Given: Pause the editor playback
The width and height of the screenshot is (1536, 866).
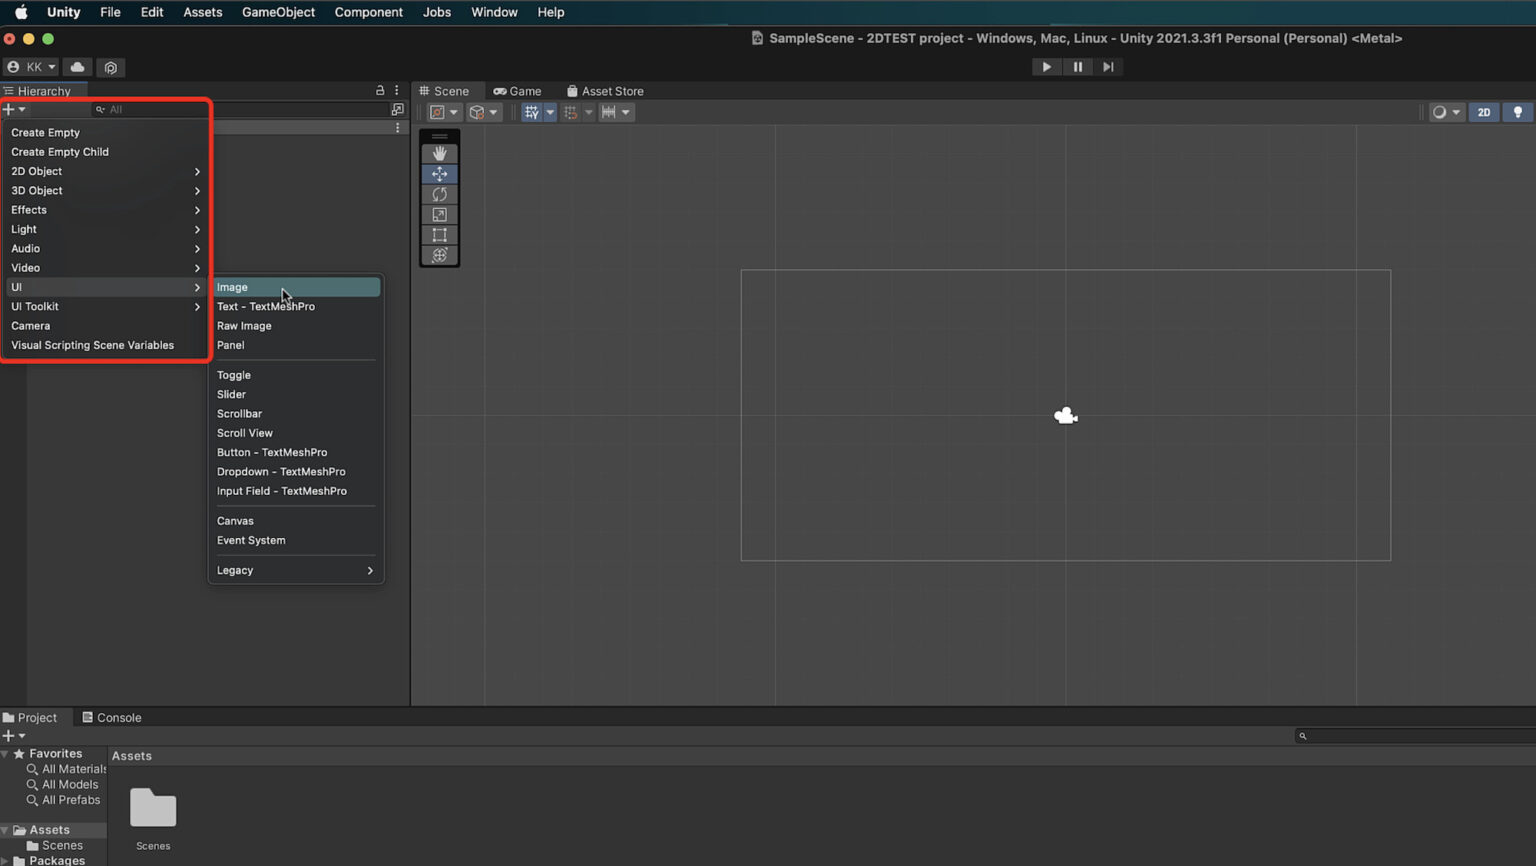Looking at the screenshot, I should [x=1077, y=66].
